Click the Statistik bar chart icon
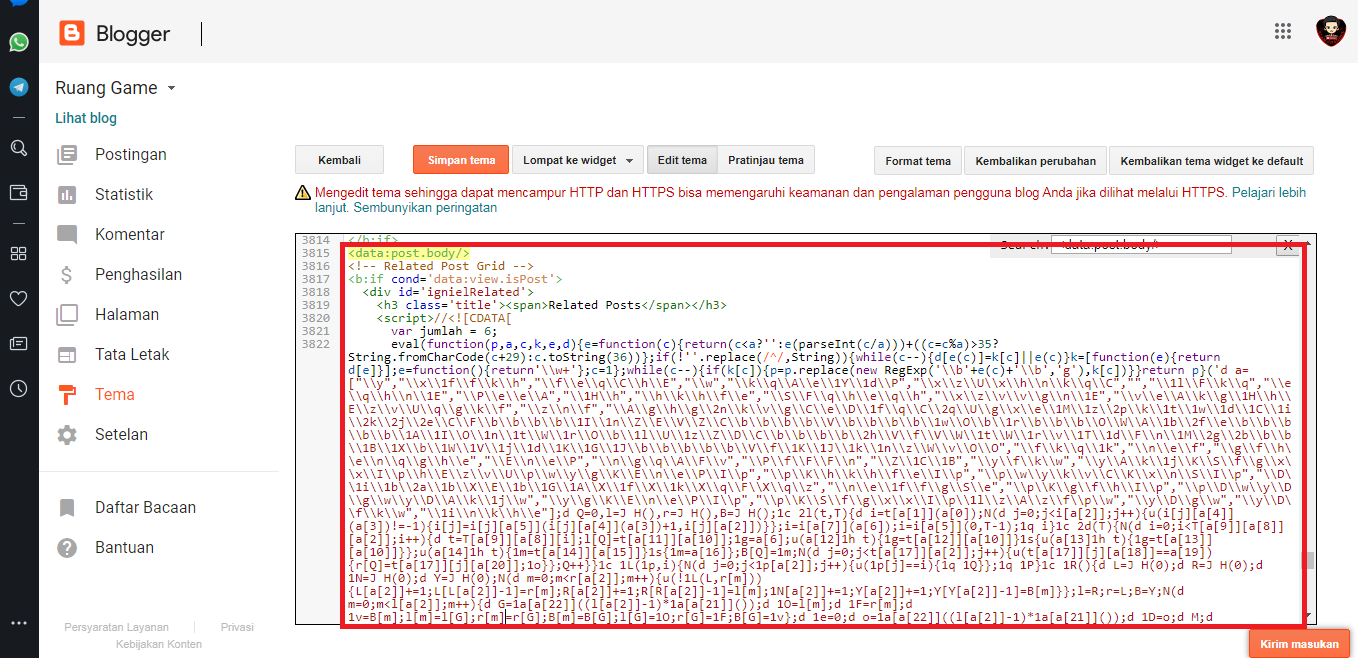 (67, 194)
